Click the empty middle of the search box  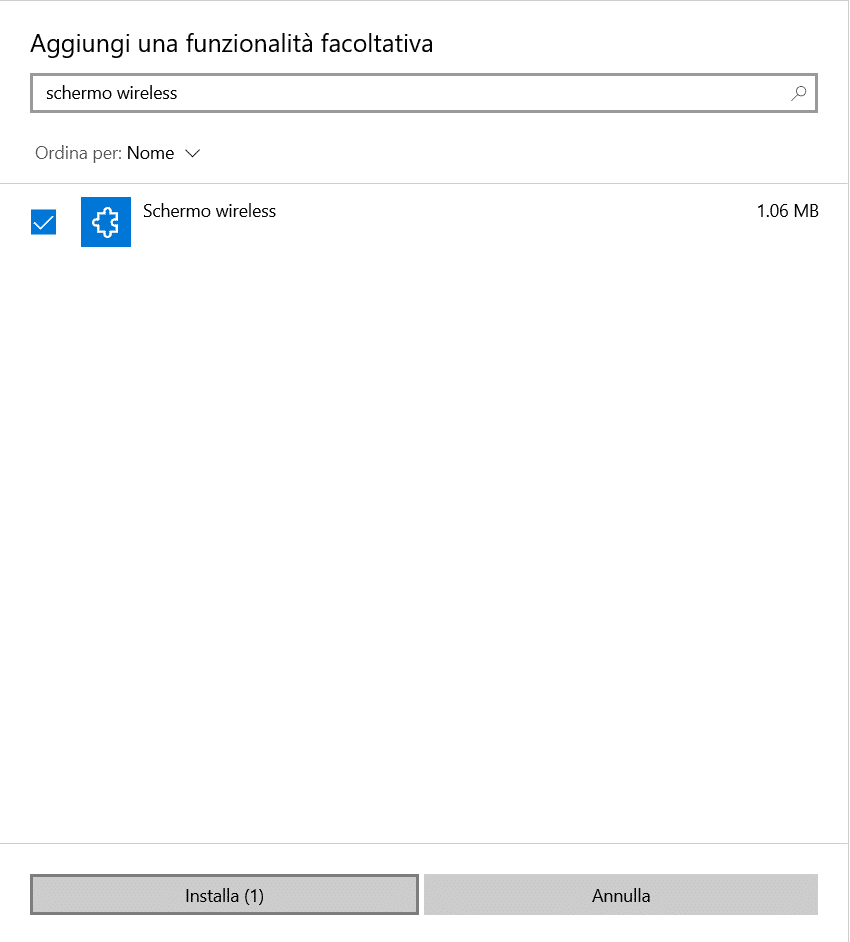[480, 93]
